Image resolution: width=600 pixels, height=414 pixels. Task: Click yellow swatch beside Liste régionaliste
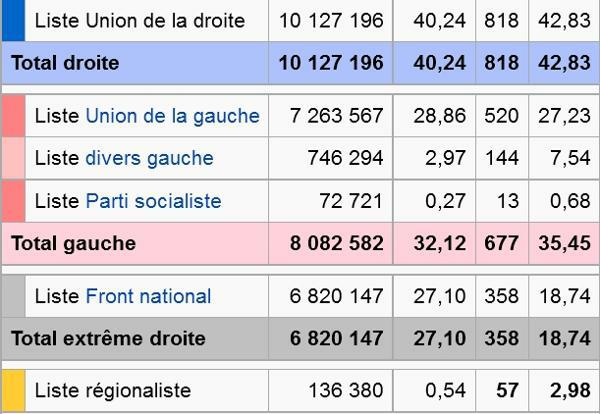(12, 390)
